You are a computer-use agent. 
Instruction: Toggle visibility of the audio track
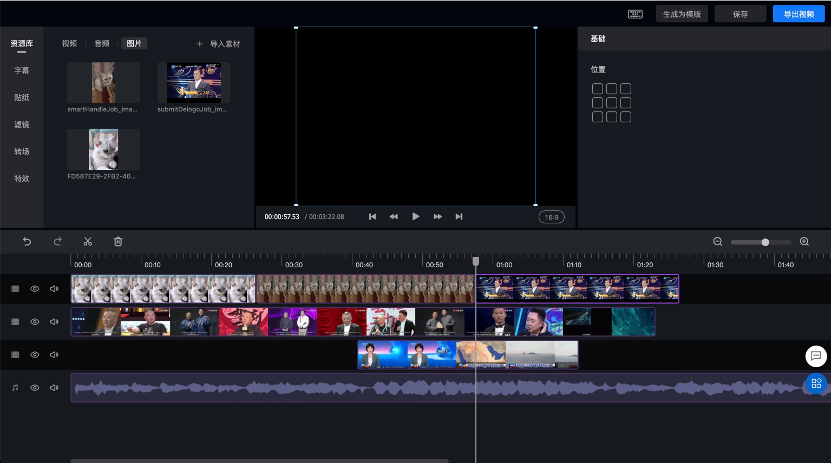34,387
